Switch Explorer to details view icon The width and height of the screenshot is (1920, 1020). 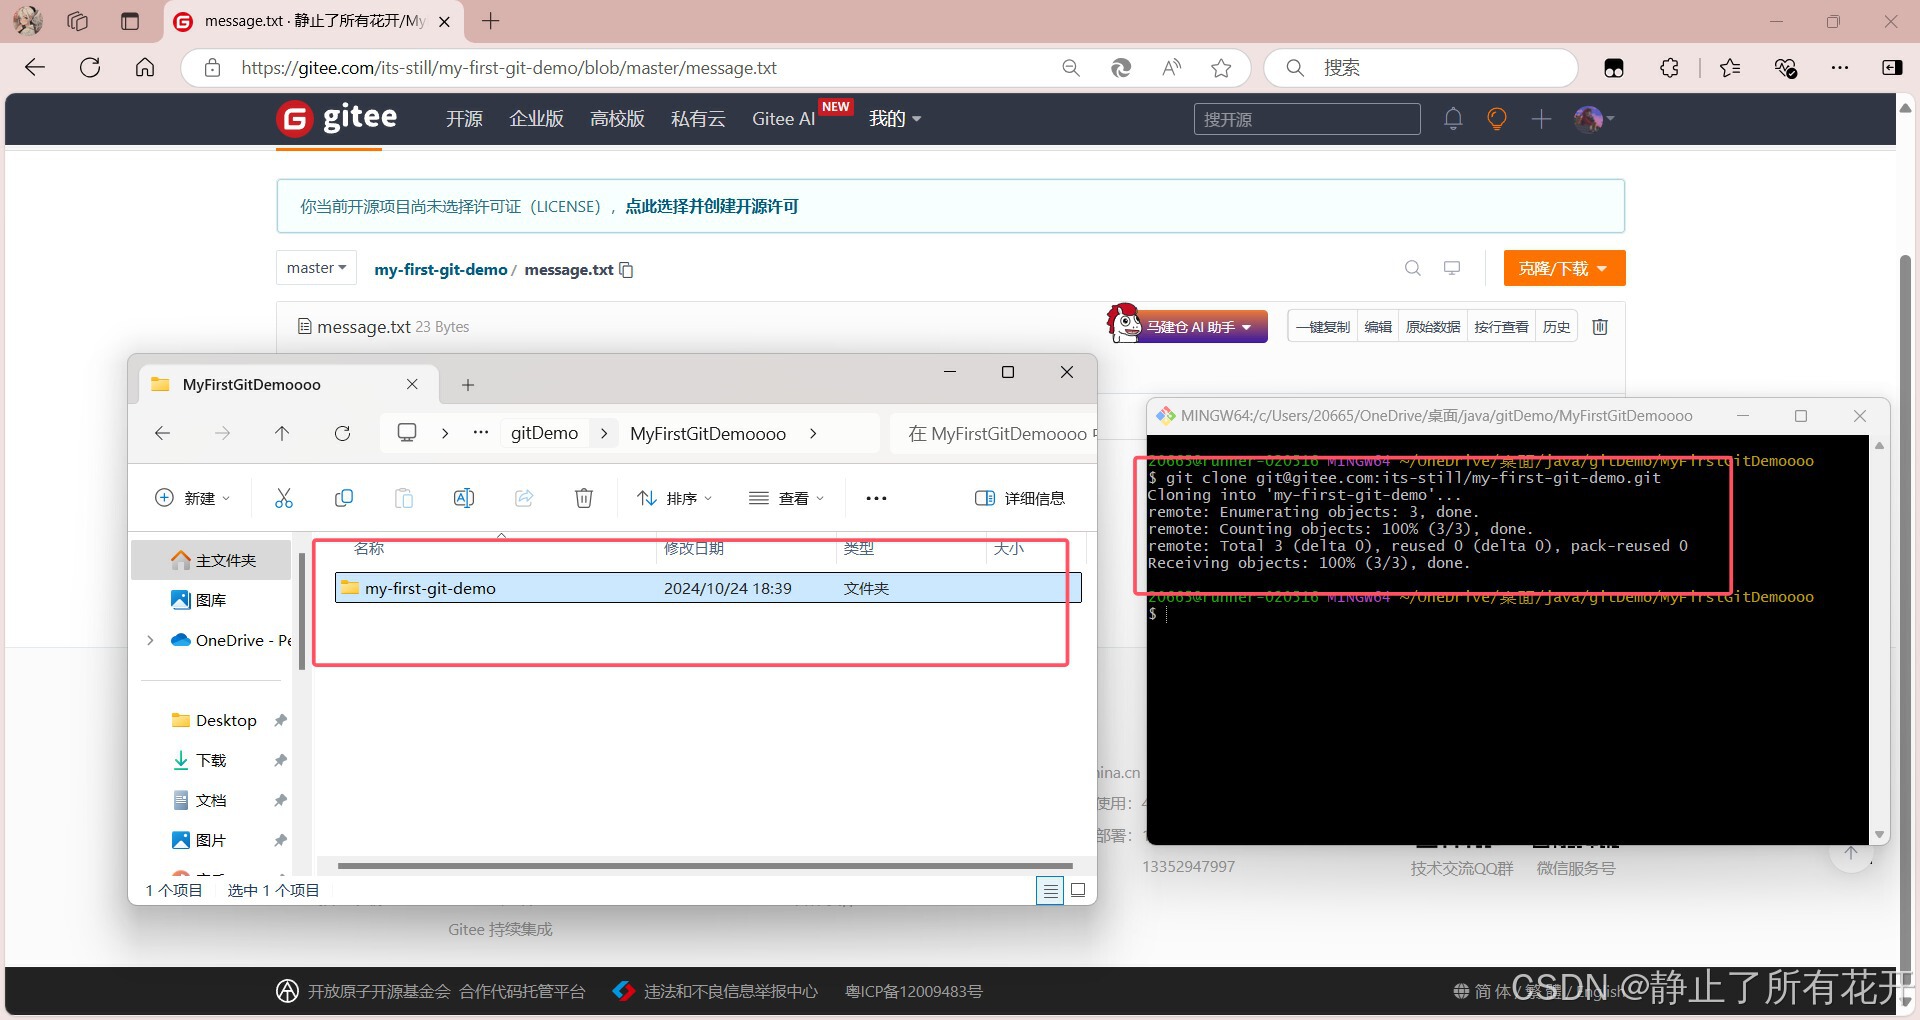click(x=1050, y=890)
